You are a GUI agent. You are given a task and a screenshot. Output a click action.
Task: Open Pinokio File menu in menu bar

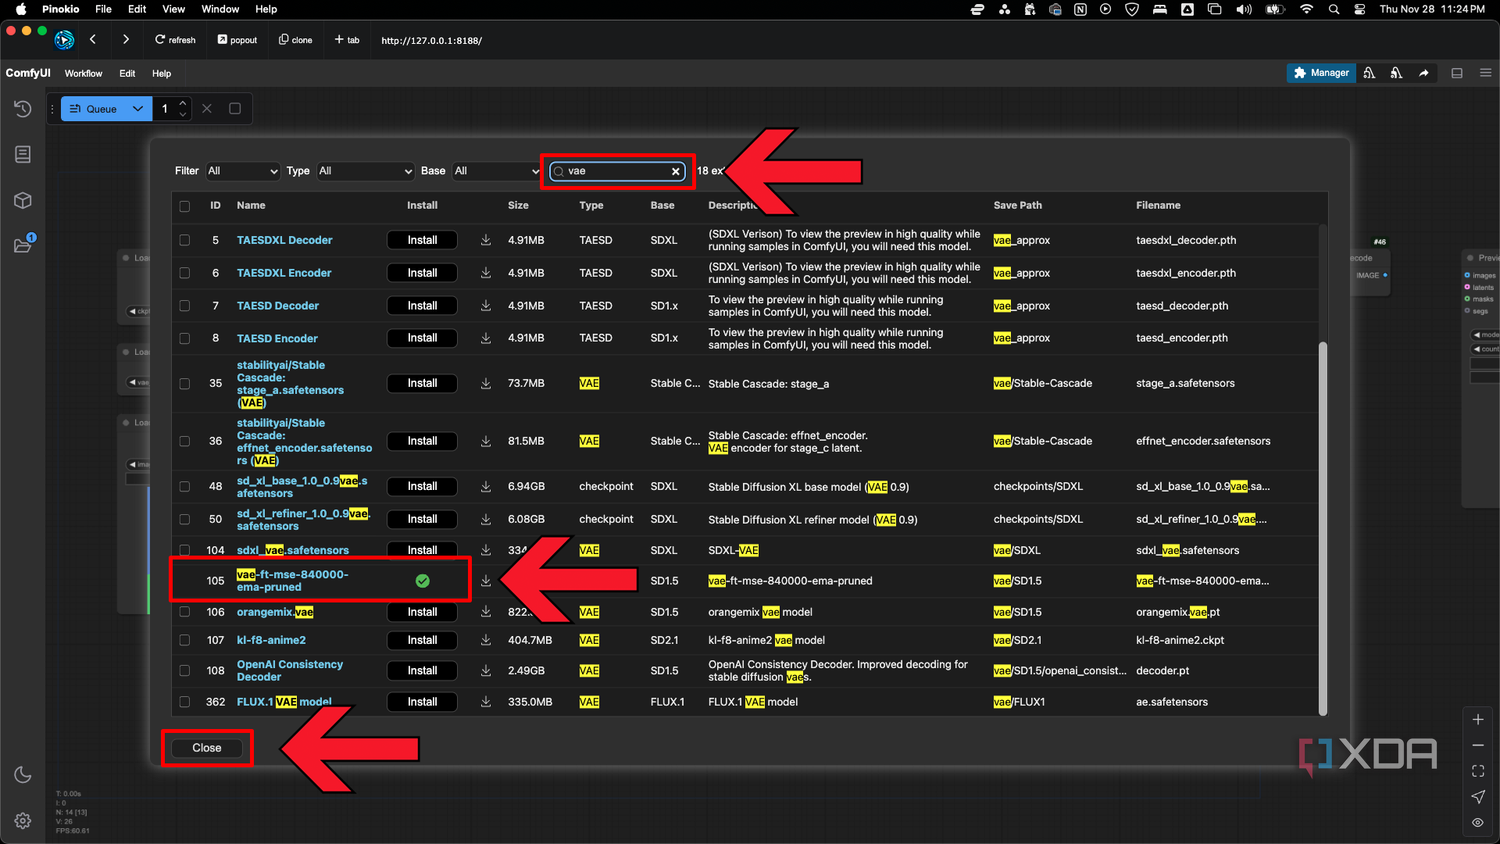point(103,9)
